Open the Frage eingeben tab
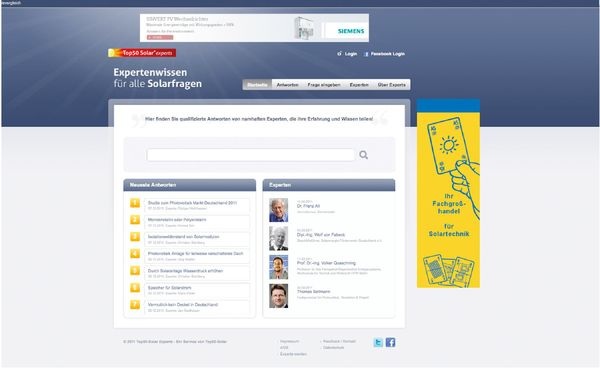 (x=324, y=85)
